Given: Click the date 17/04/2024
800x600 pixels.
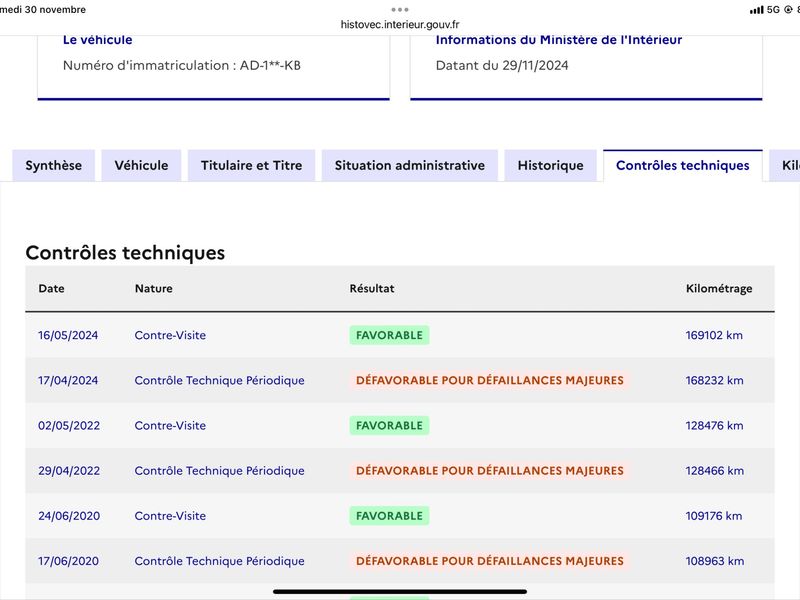Looking at the screenshot, I should [68, 380].
